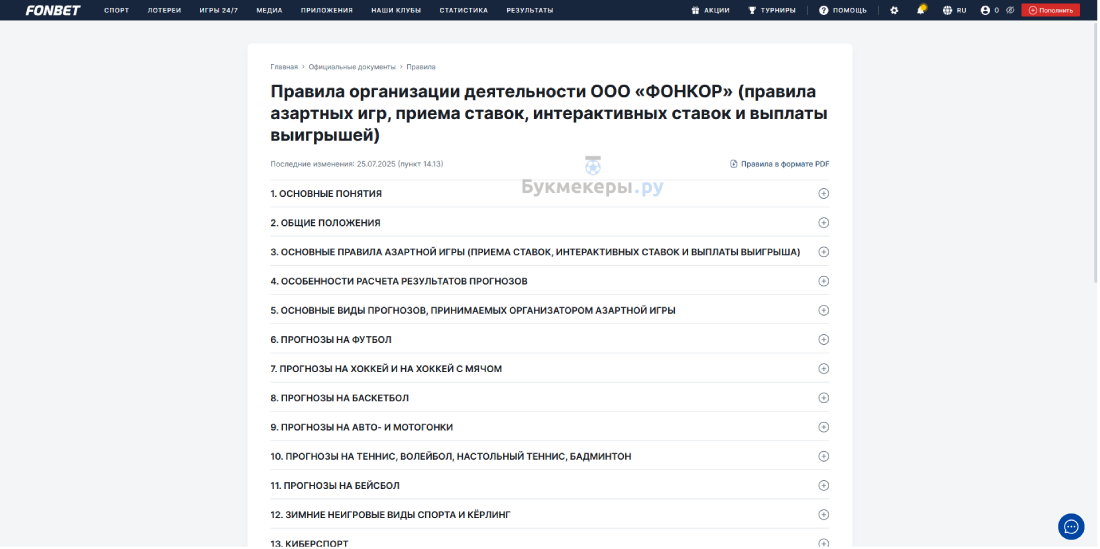Open the Лотереи menu
1100x549 pixels.
click(164, 11)
